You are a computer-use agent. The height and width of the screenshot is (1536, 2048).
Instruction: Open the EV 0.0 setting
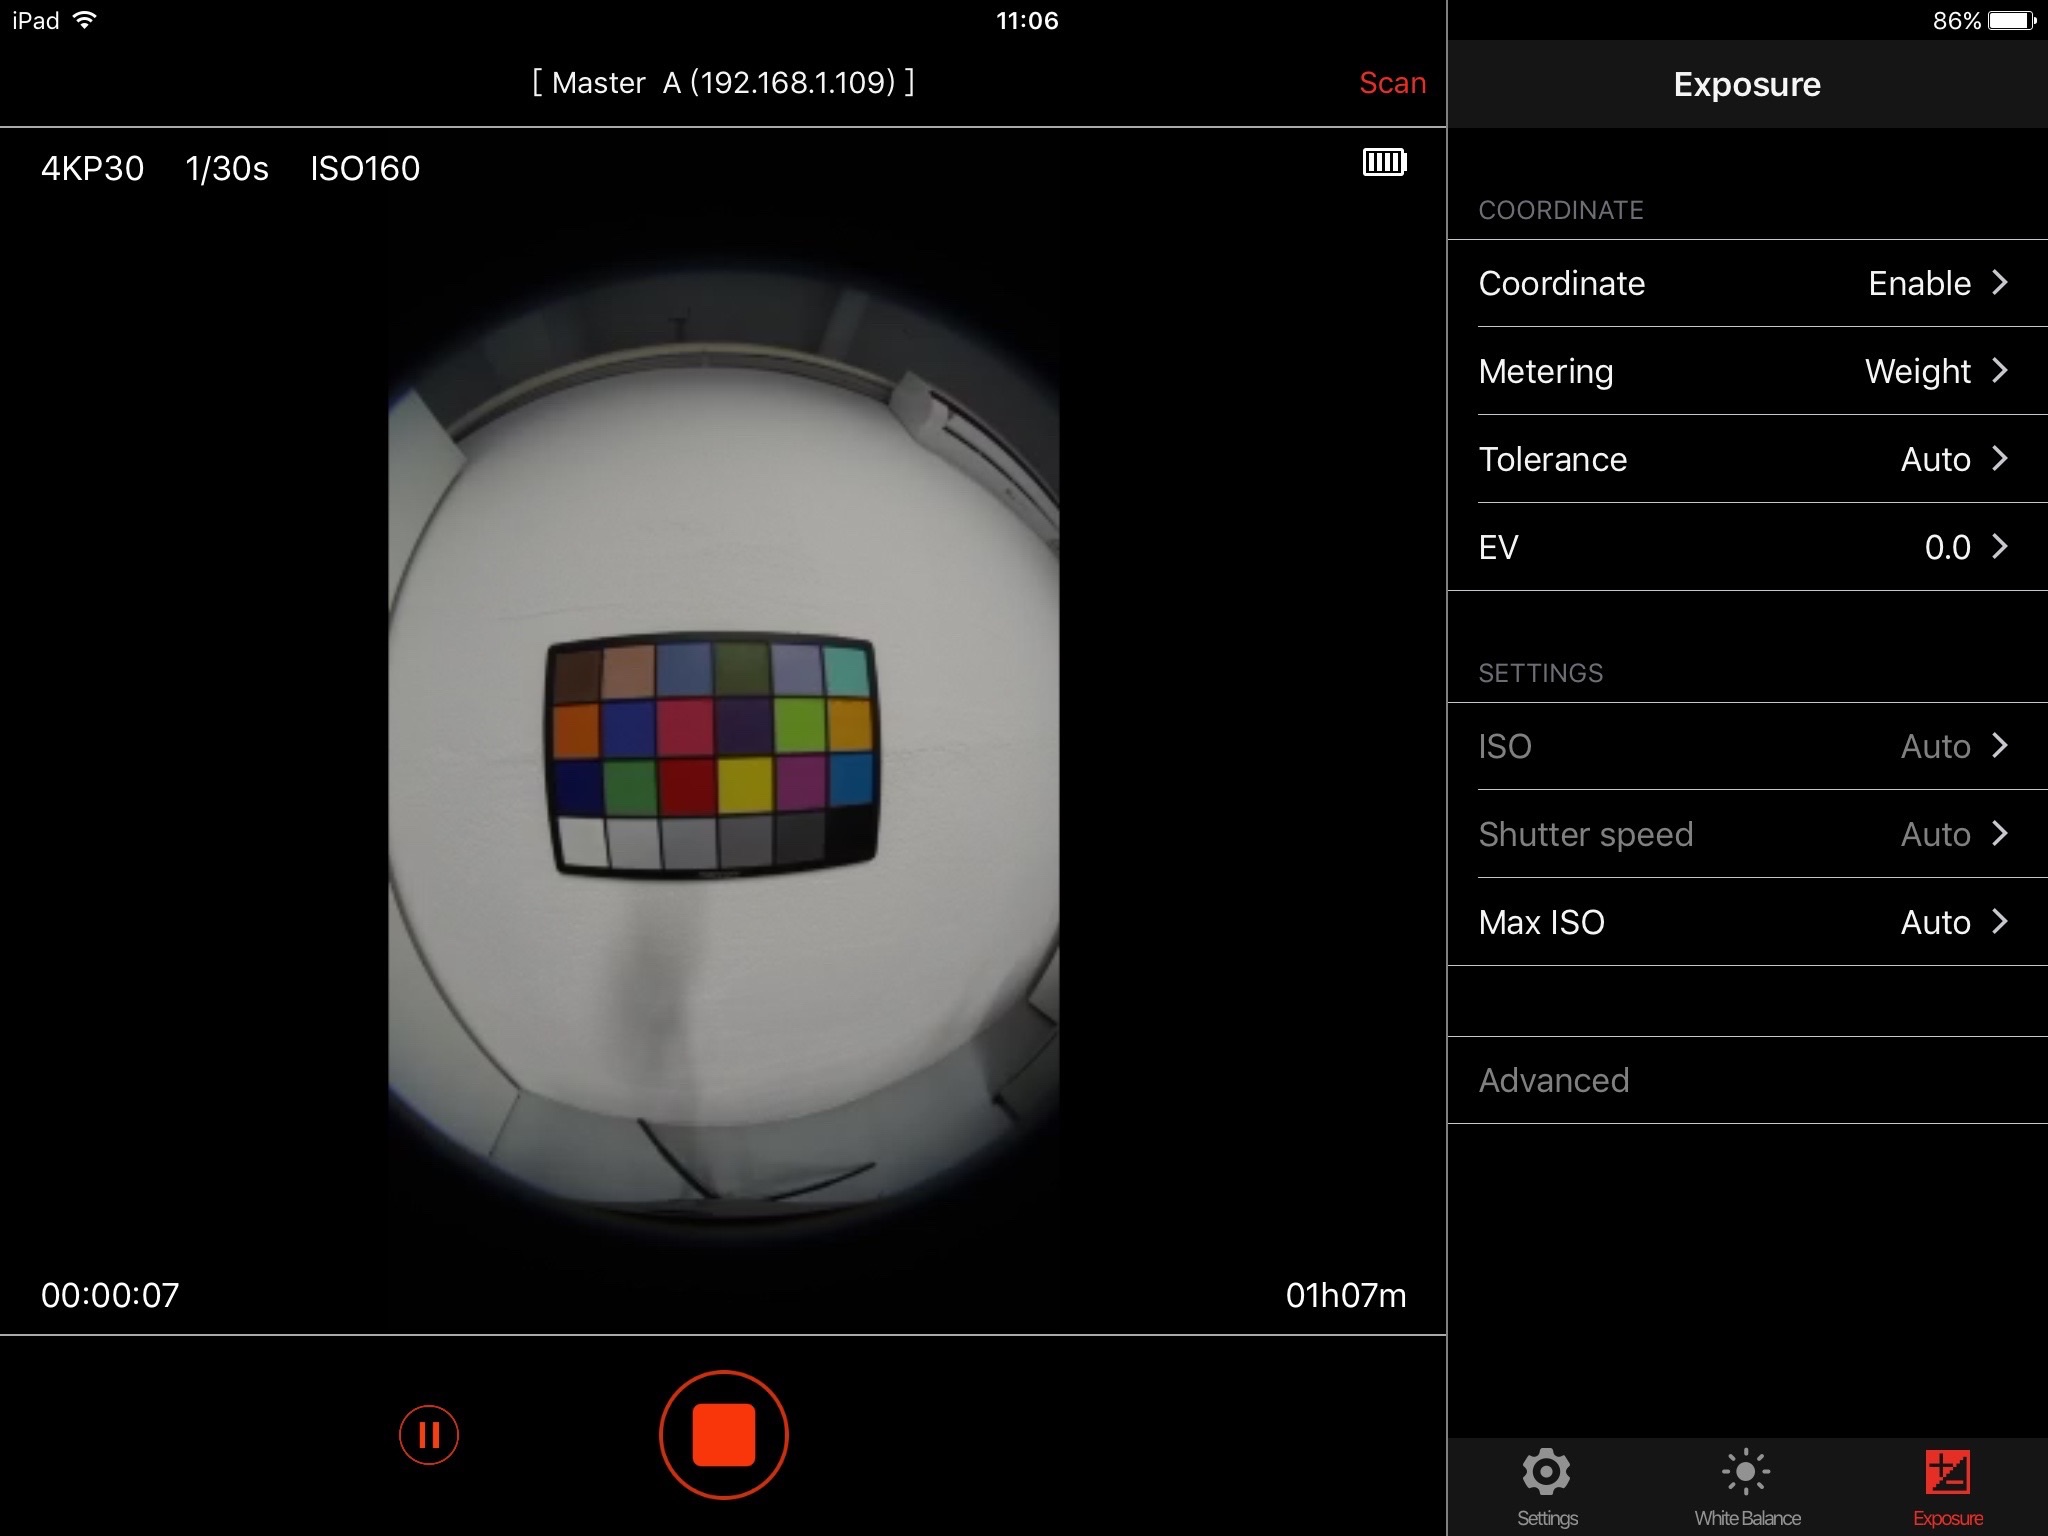click(x=1747, y=547)
